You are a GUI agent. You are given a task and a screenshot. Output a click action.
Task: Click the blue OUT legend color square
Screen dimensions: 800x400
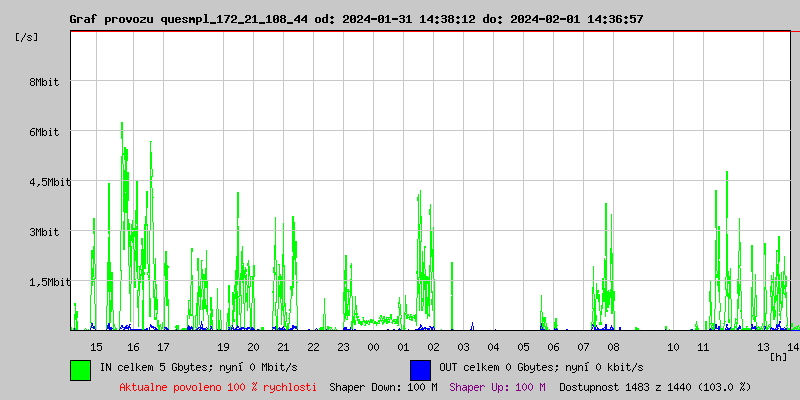pos(420,369)
